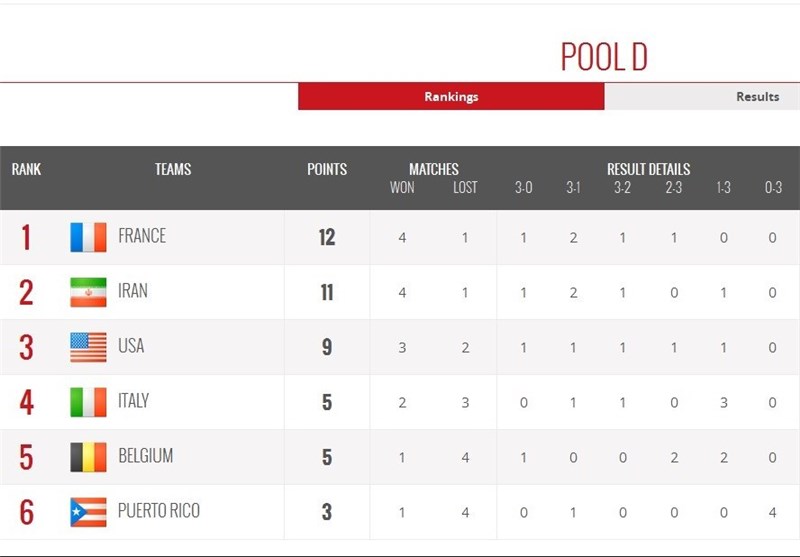Open the BELGIUM team link
The width and height of the screenshot is (800, 557).
(145, 456)
